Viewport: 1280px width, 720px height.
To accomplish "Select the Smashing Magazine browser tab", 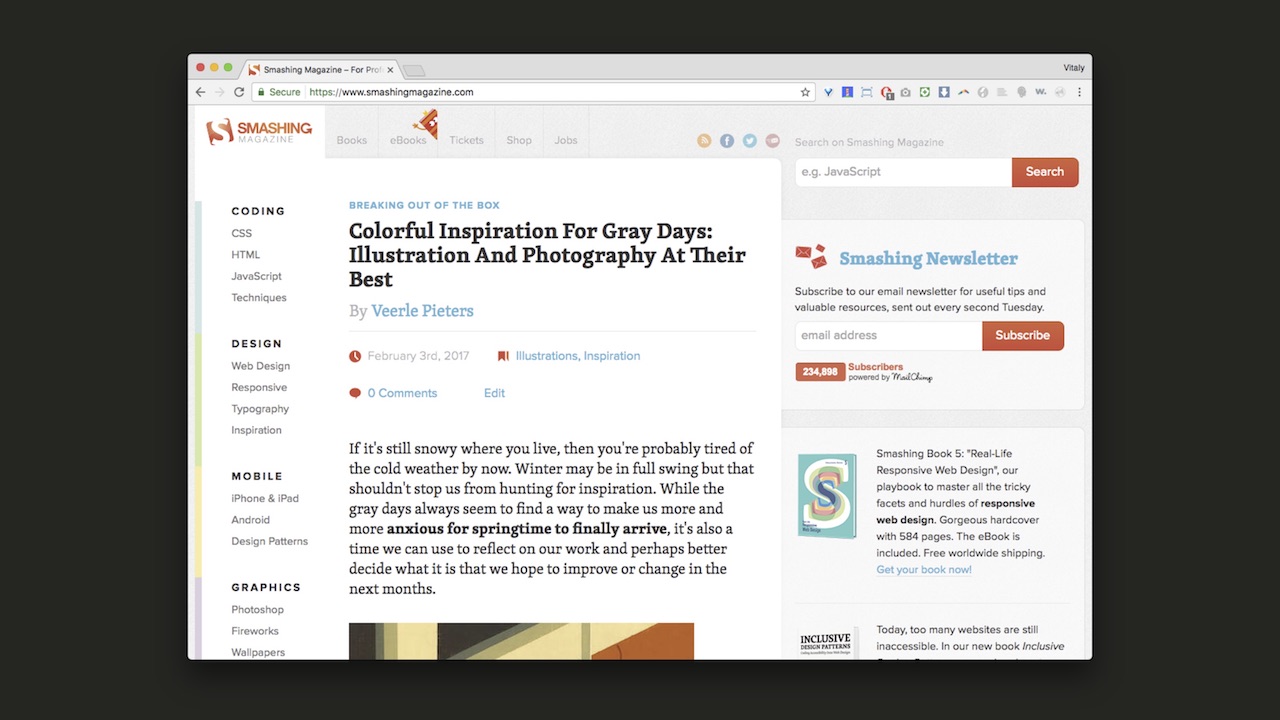I will pos(322,70).
